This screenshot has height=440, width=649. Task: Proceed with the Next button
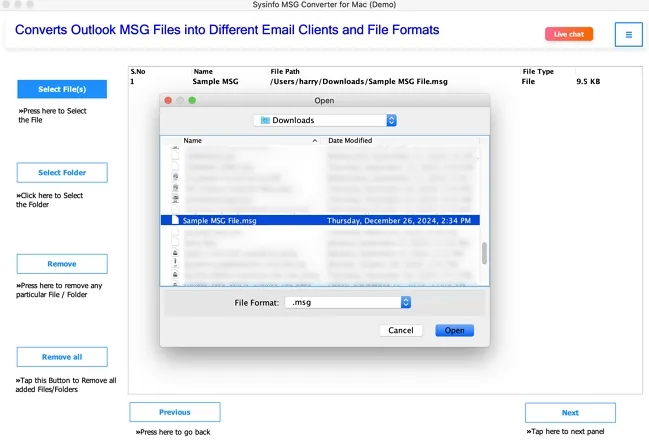(570, 413)
